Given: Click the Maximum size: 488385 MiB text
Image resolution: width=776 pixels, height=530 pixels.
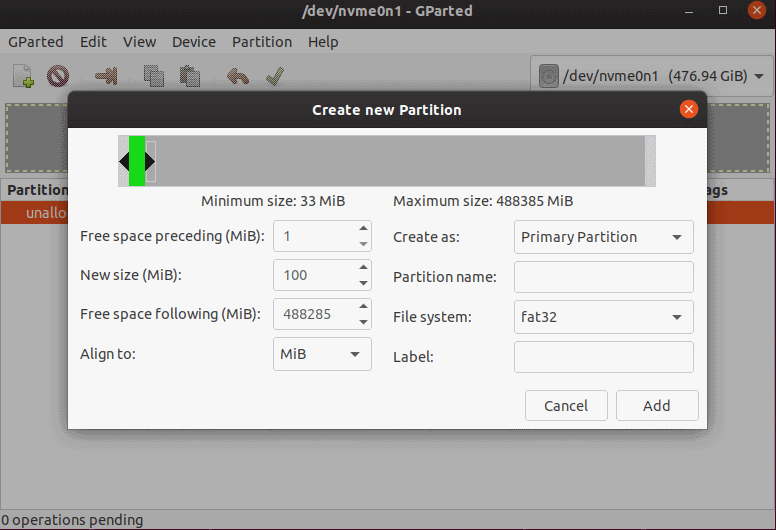Looking at the screenshot, I should [483, 201].
